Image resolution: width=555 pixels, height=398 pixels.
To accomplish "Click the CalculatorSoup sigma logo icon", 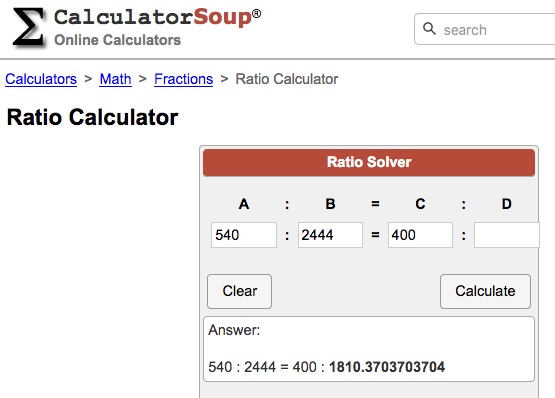I will click(28, 27).
